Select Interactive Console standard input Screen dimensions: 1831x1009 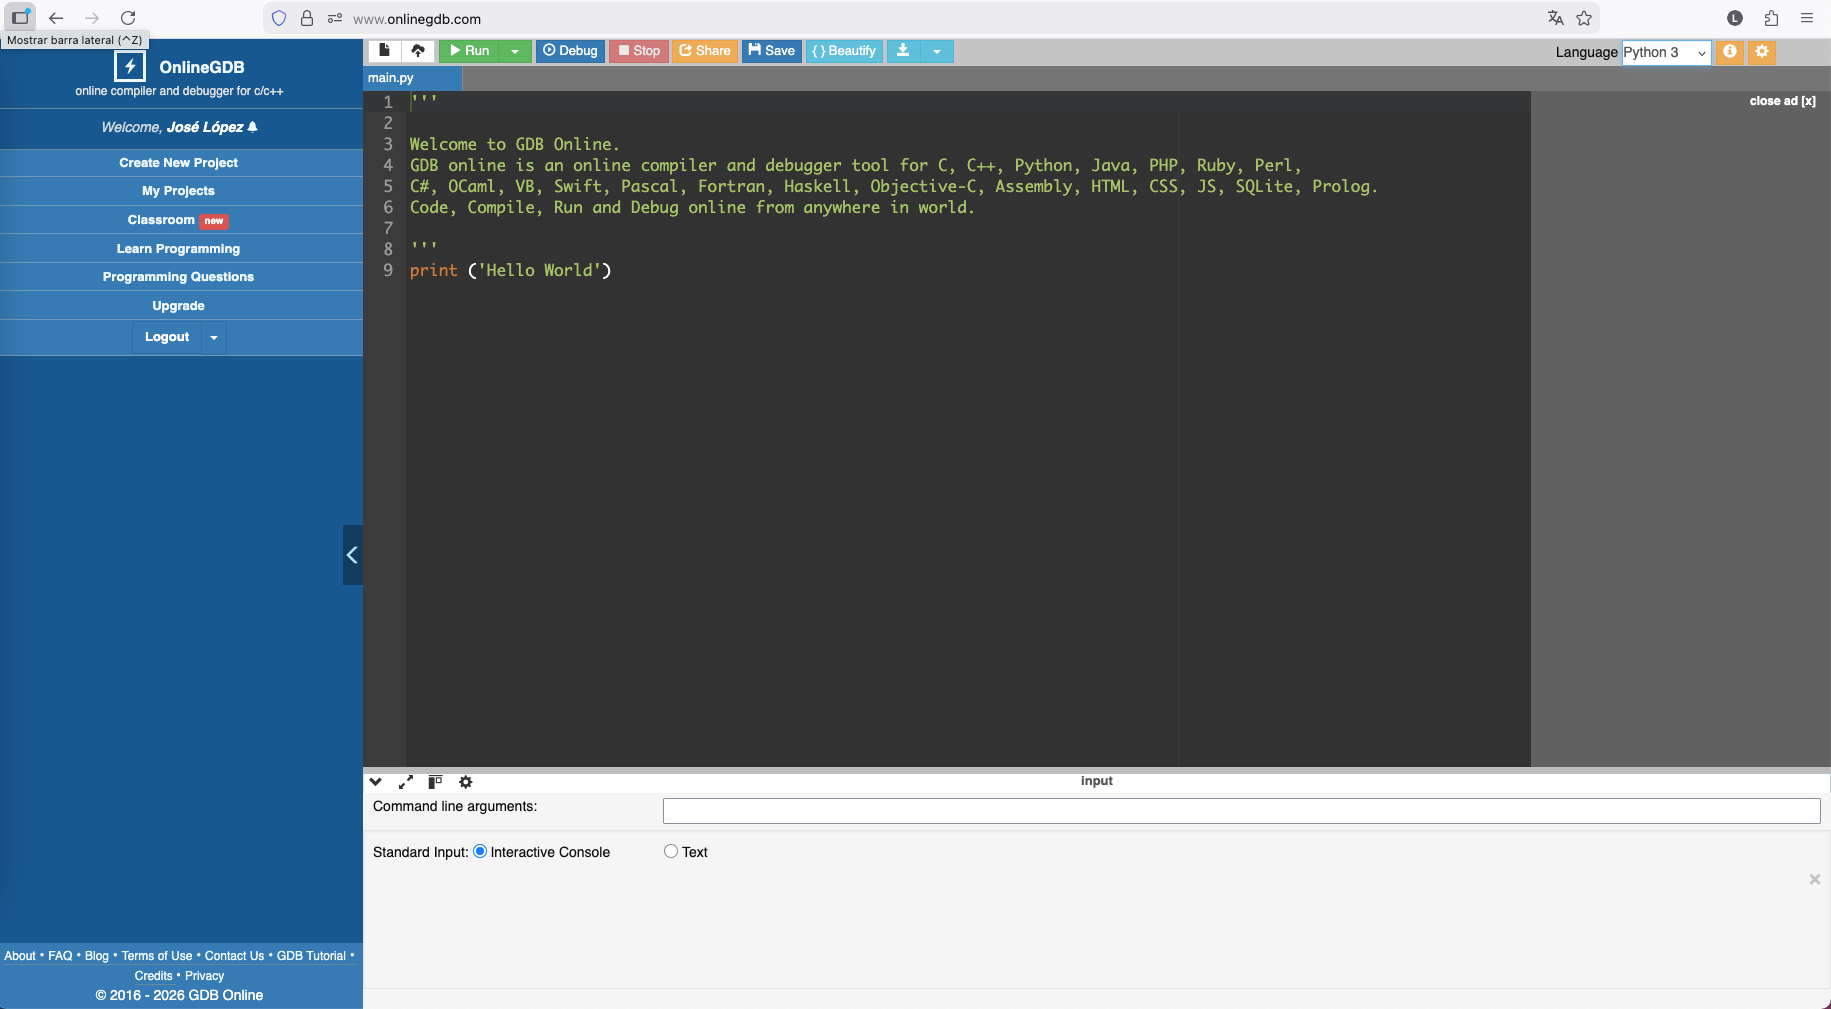click(481, 851)
